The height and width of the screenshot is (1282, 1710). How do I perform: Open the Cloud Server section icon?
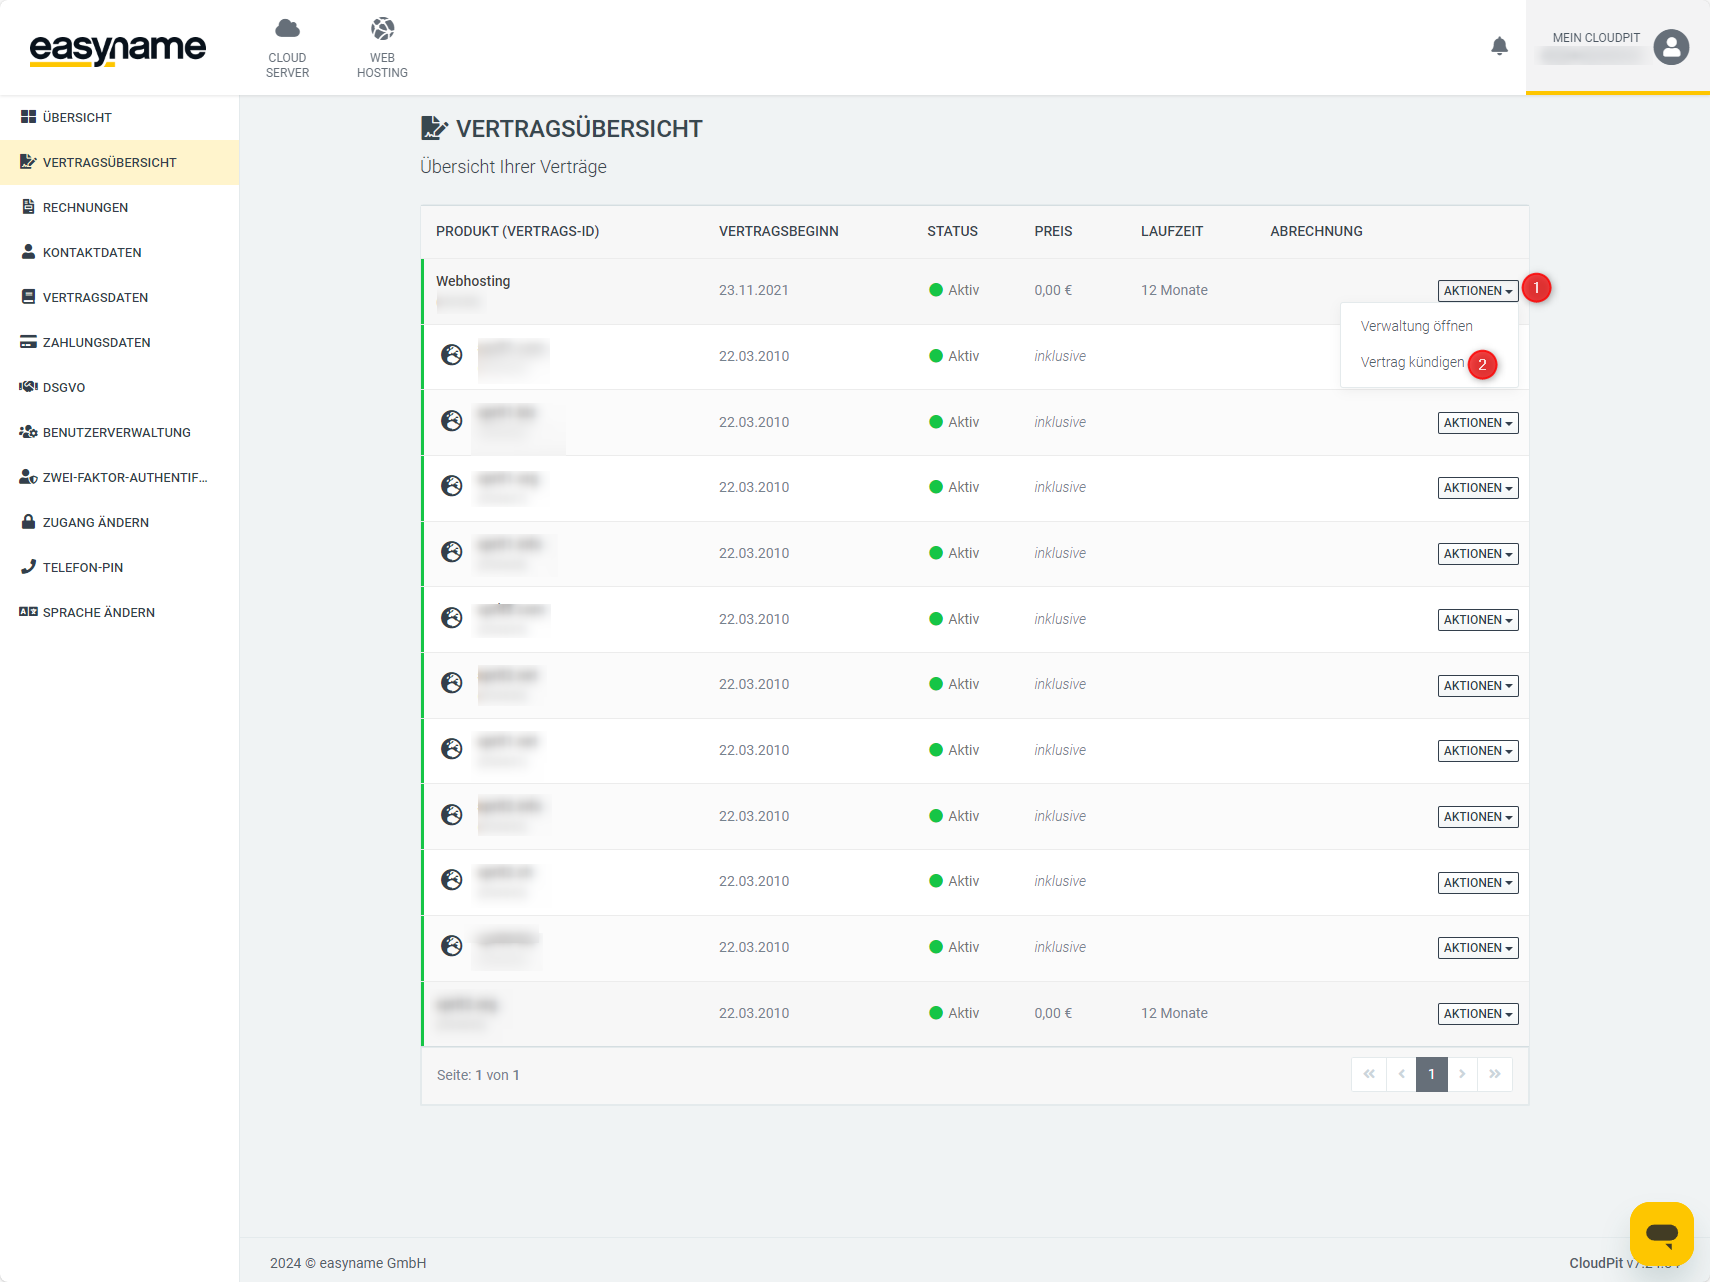287,29
